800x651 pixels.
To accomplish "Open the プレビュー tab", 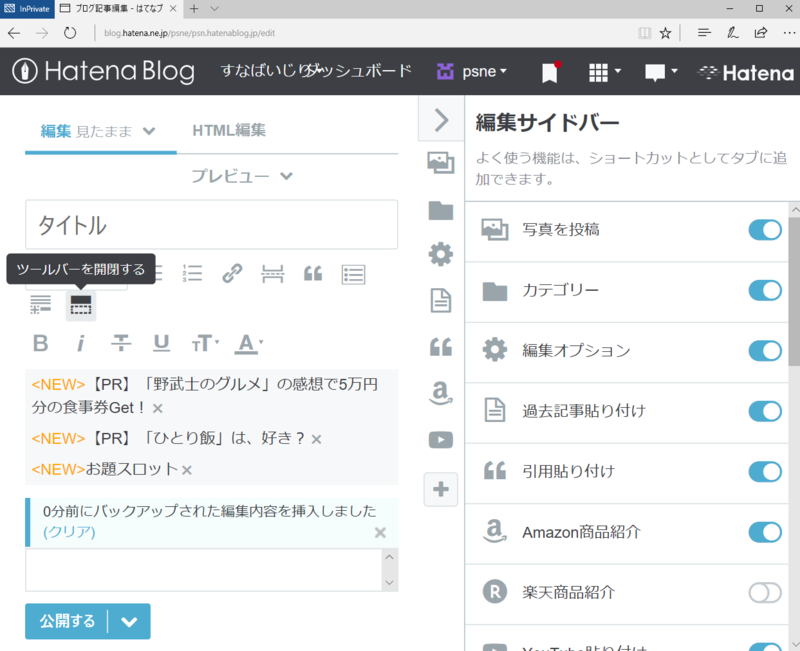I will pyautogui.click(x=230, y=176).
